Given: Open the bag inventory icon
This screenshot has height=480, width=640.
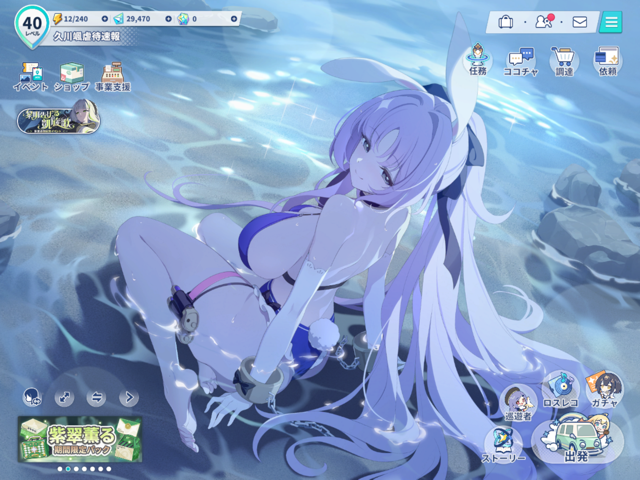Looking at the screenshot, I should point(505,22).
